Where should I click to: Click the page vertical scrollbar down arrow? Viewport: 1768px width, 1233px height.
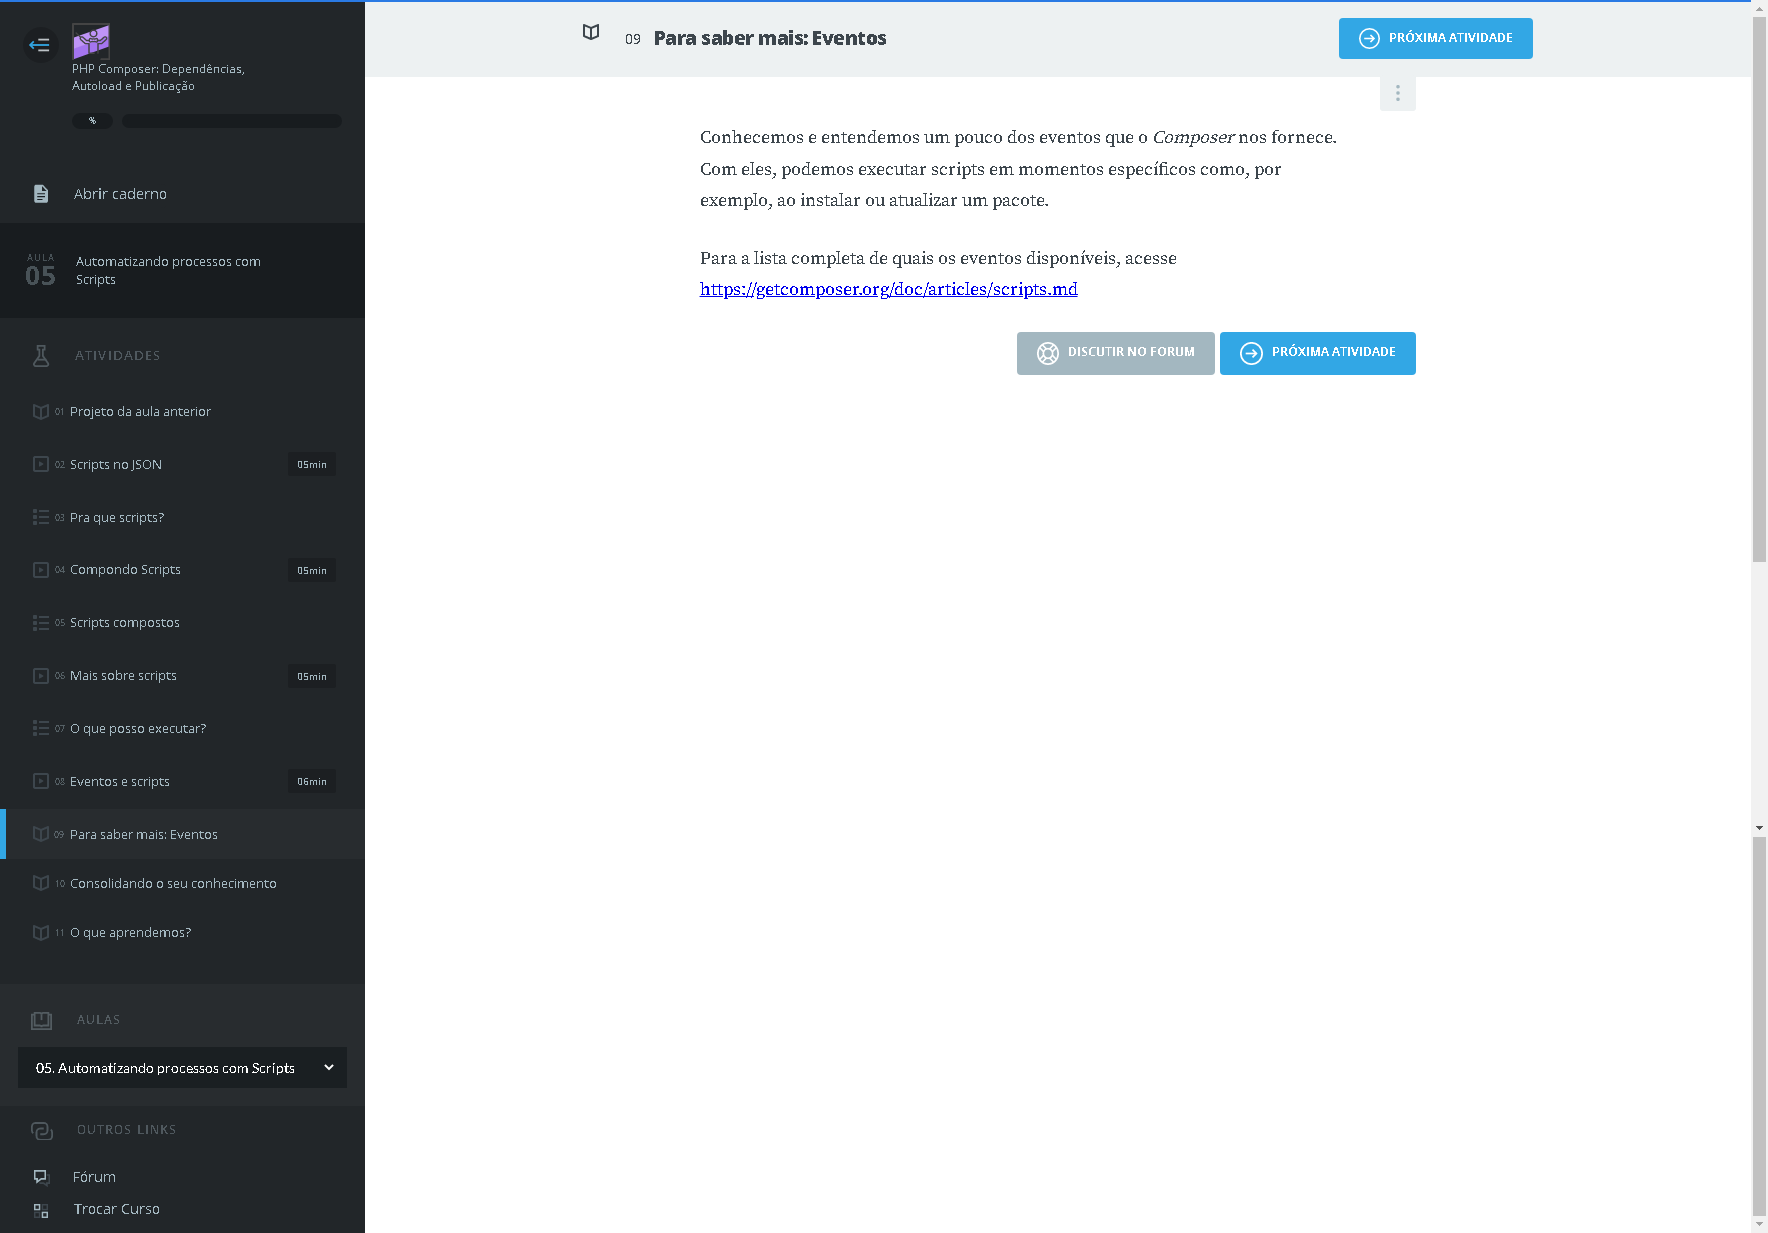click(x=1759, y=1224)
